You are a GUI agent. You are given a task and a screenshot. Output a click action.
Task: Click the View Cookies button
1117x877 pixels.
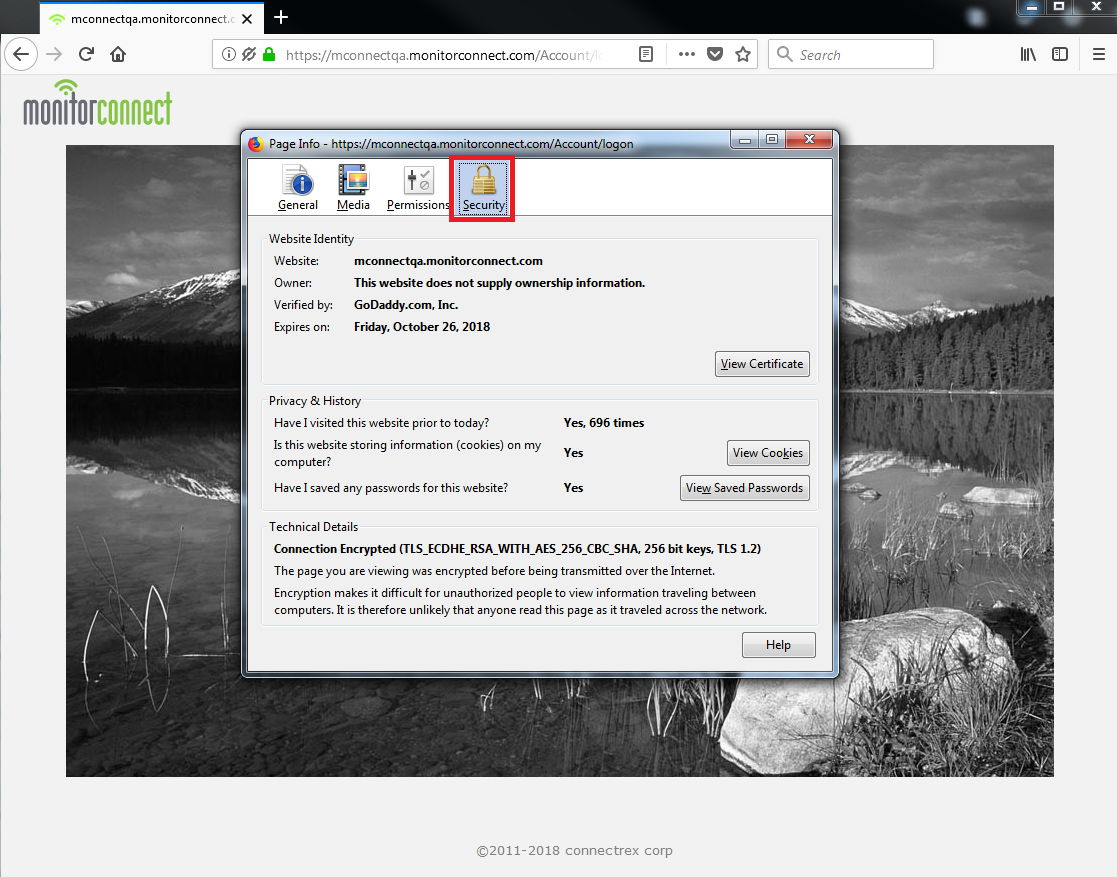click(767, 453)
